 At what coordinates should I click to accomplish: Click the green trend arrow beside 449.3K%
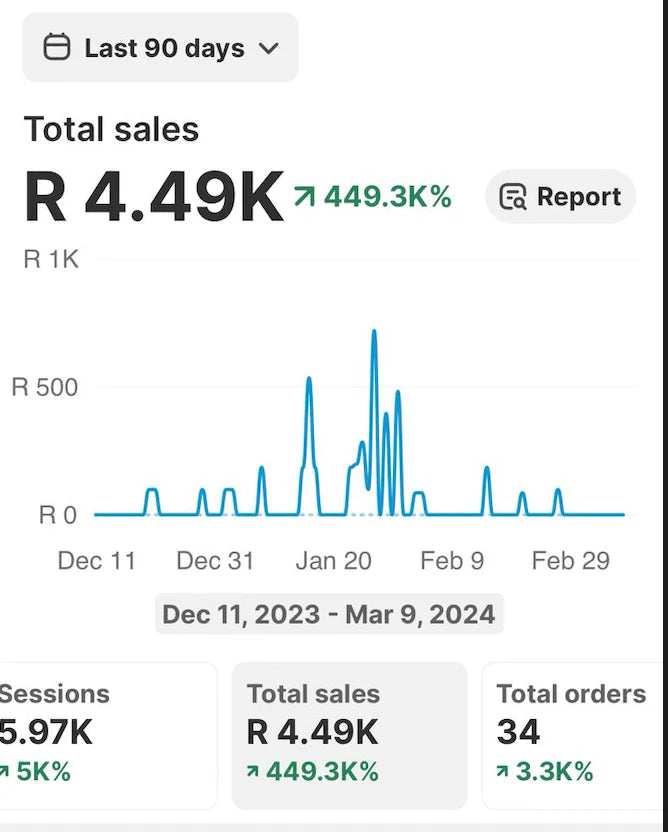coord(303,197)
